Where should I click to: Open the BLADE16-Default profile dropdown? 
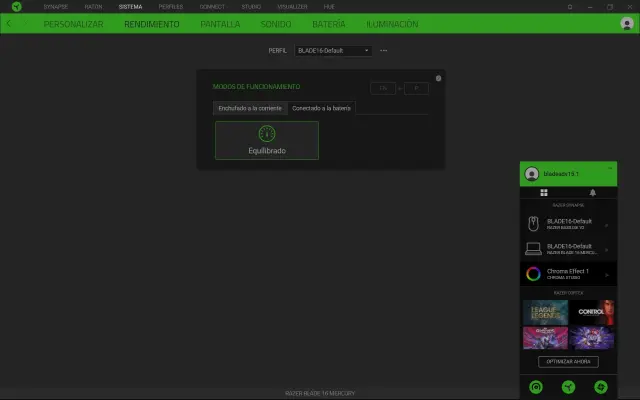click(333, 50)
